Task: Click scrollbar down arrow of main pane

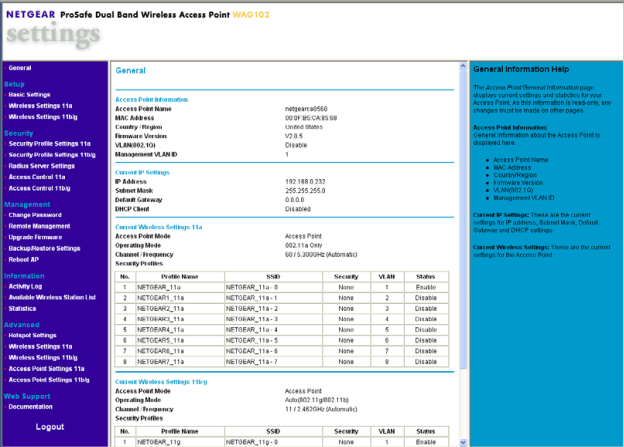Action: pyautogui.click(x=463, y=442)
